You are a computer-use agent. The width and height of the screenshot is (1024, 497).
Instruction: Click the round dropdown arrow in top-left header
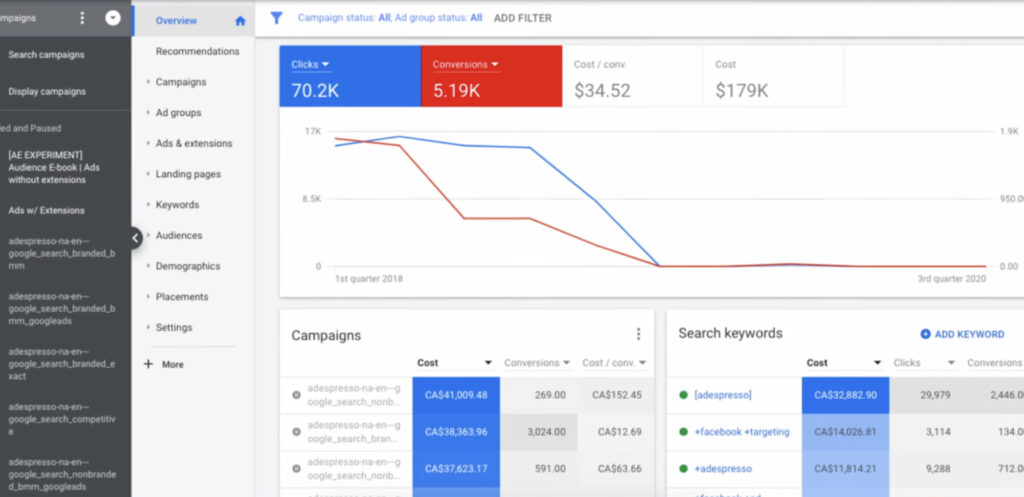click(113, 18)
